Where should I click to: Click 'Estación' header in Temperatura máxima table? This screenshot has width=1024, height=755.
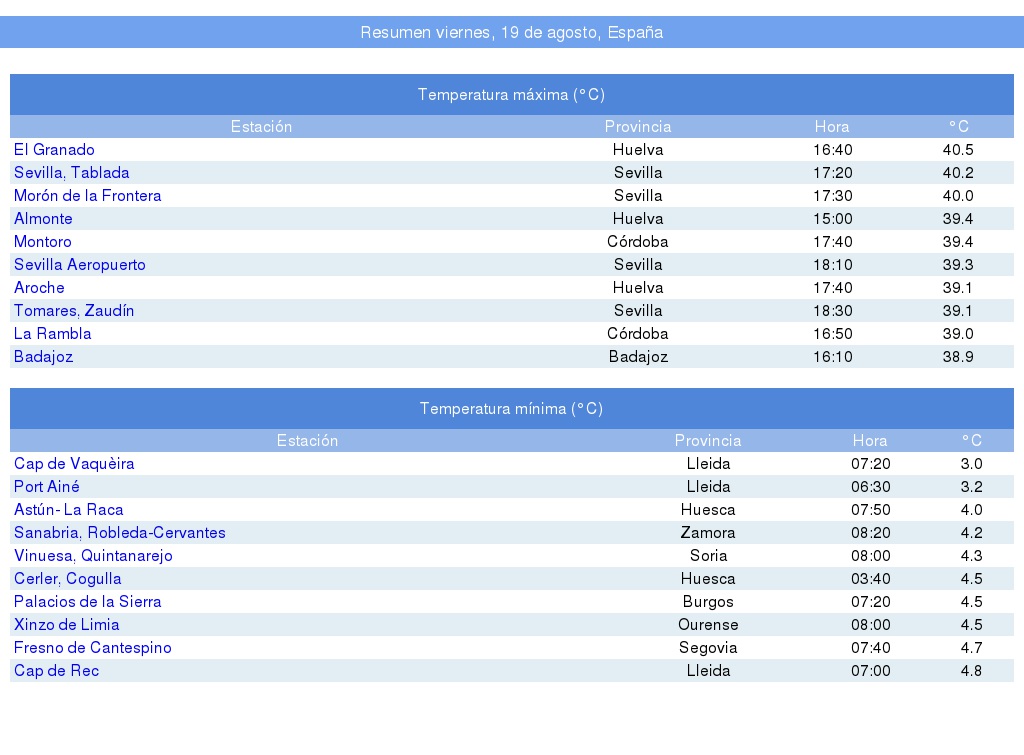[x=261, y=127]
